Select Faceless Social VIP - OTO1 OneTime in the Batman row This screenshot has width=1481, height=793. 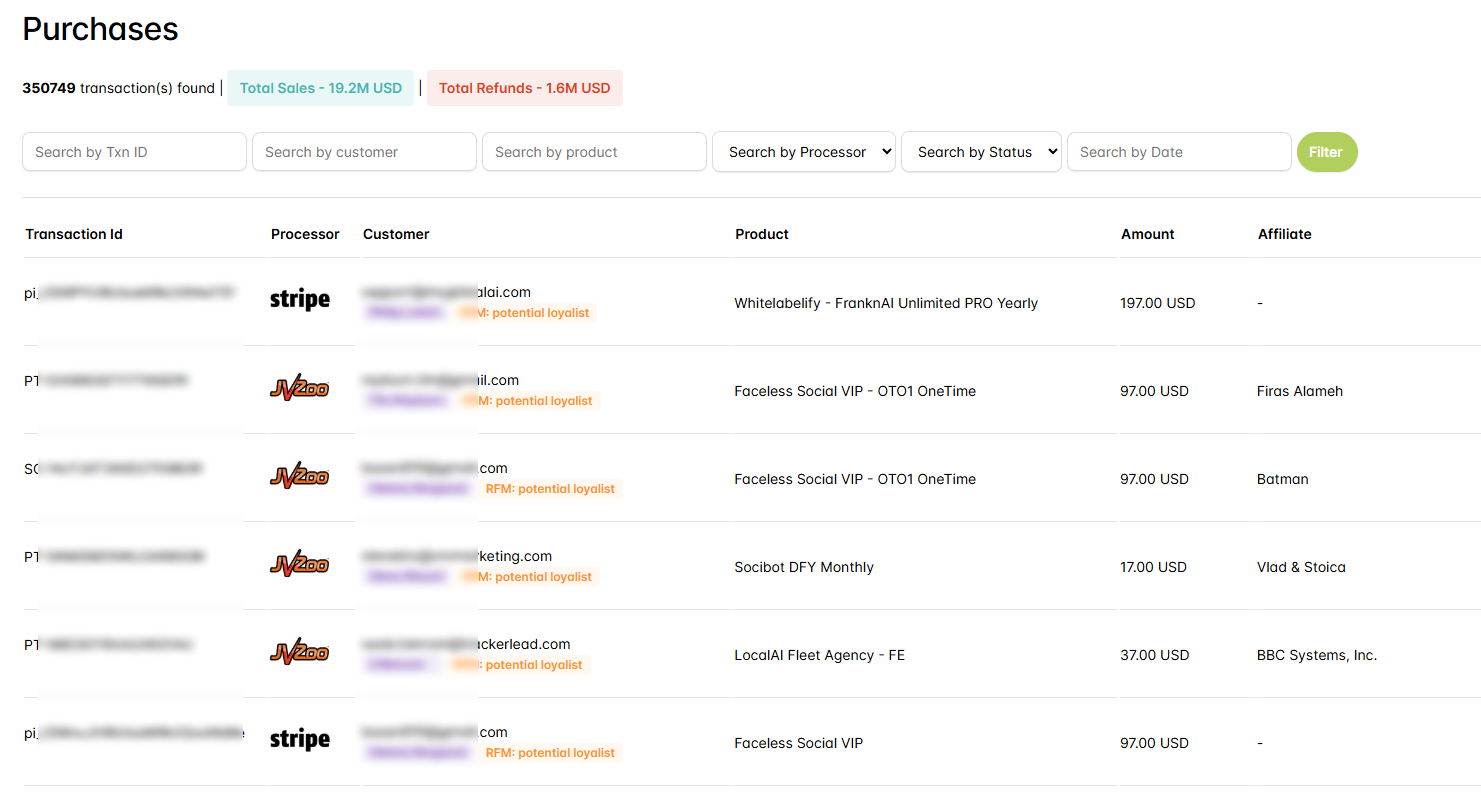(855, 479)
